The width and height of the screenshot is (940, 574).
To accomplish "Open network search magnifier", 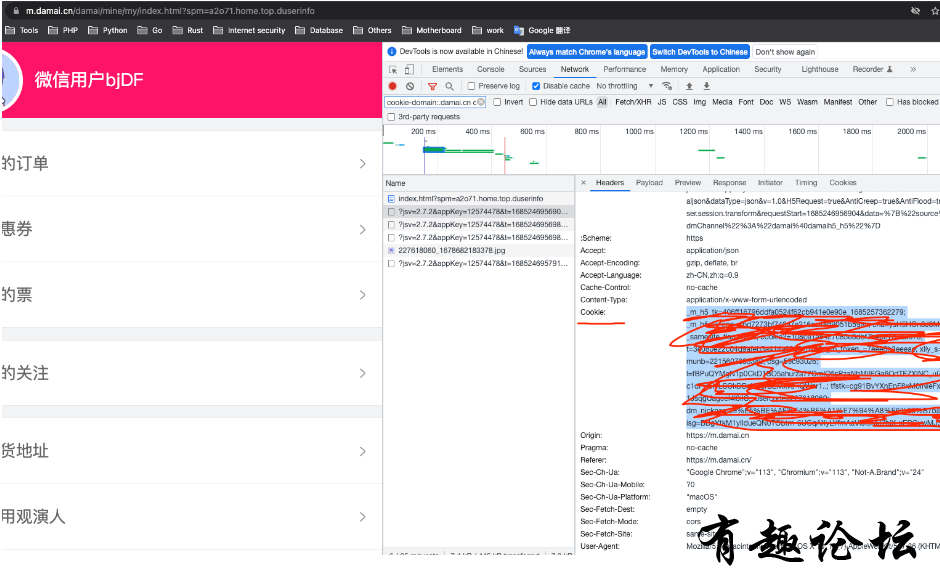I will (x=449, y=86).
